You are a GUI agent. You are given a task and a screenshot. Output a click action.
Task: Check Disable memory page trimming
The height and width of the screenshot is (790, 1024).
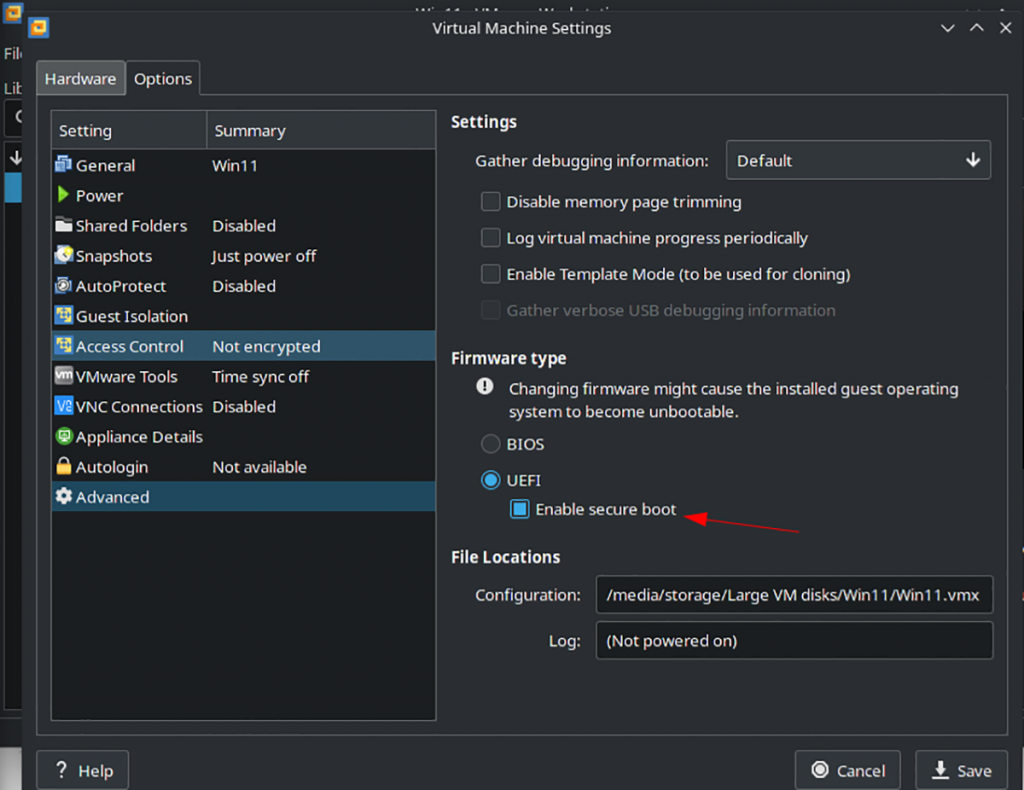pos(490,201)
